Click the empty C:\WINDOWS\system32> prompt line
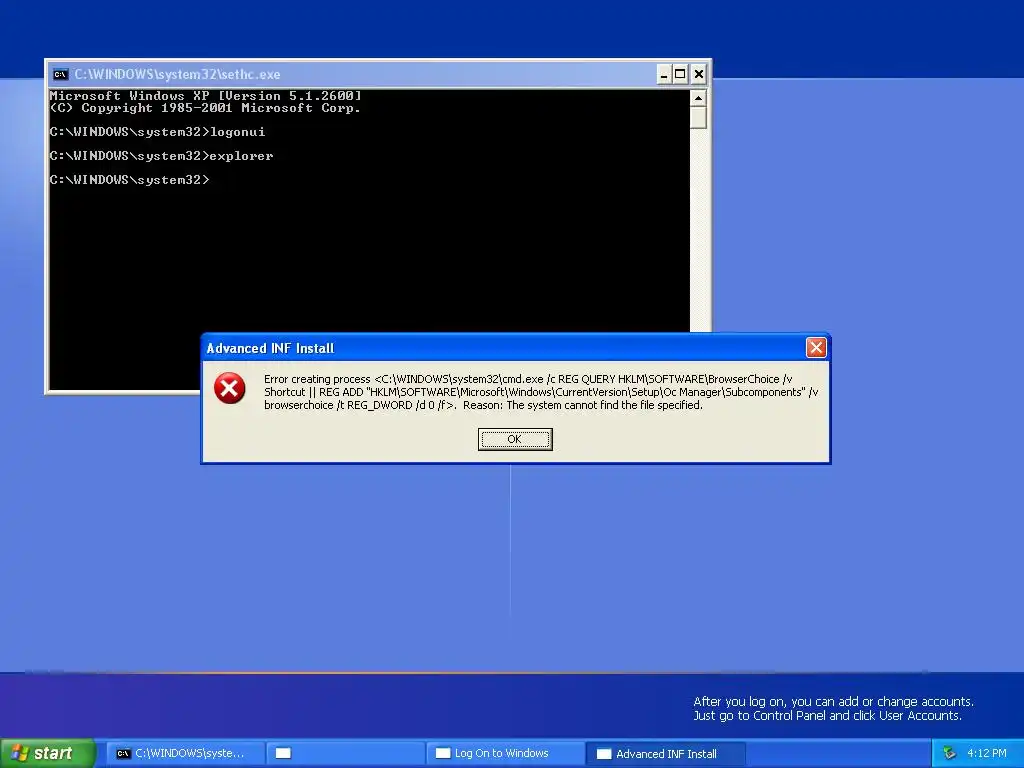This screenshot has width=1024, height=768. [x=129, y=180]
